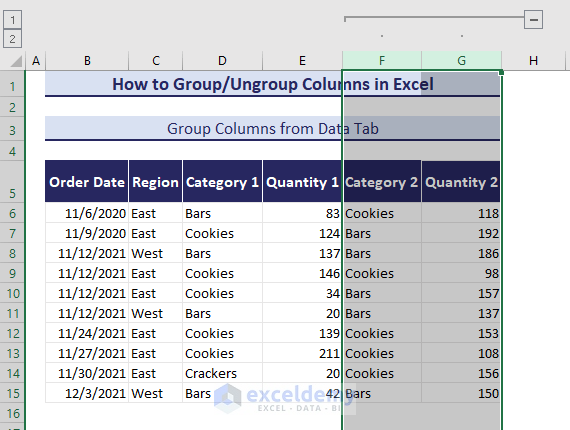Select row 6 header
570x430 pixels.
(x=12, y=213)
